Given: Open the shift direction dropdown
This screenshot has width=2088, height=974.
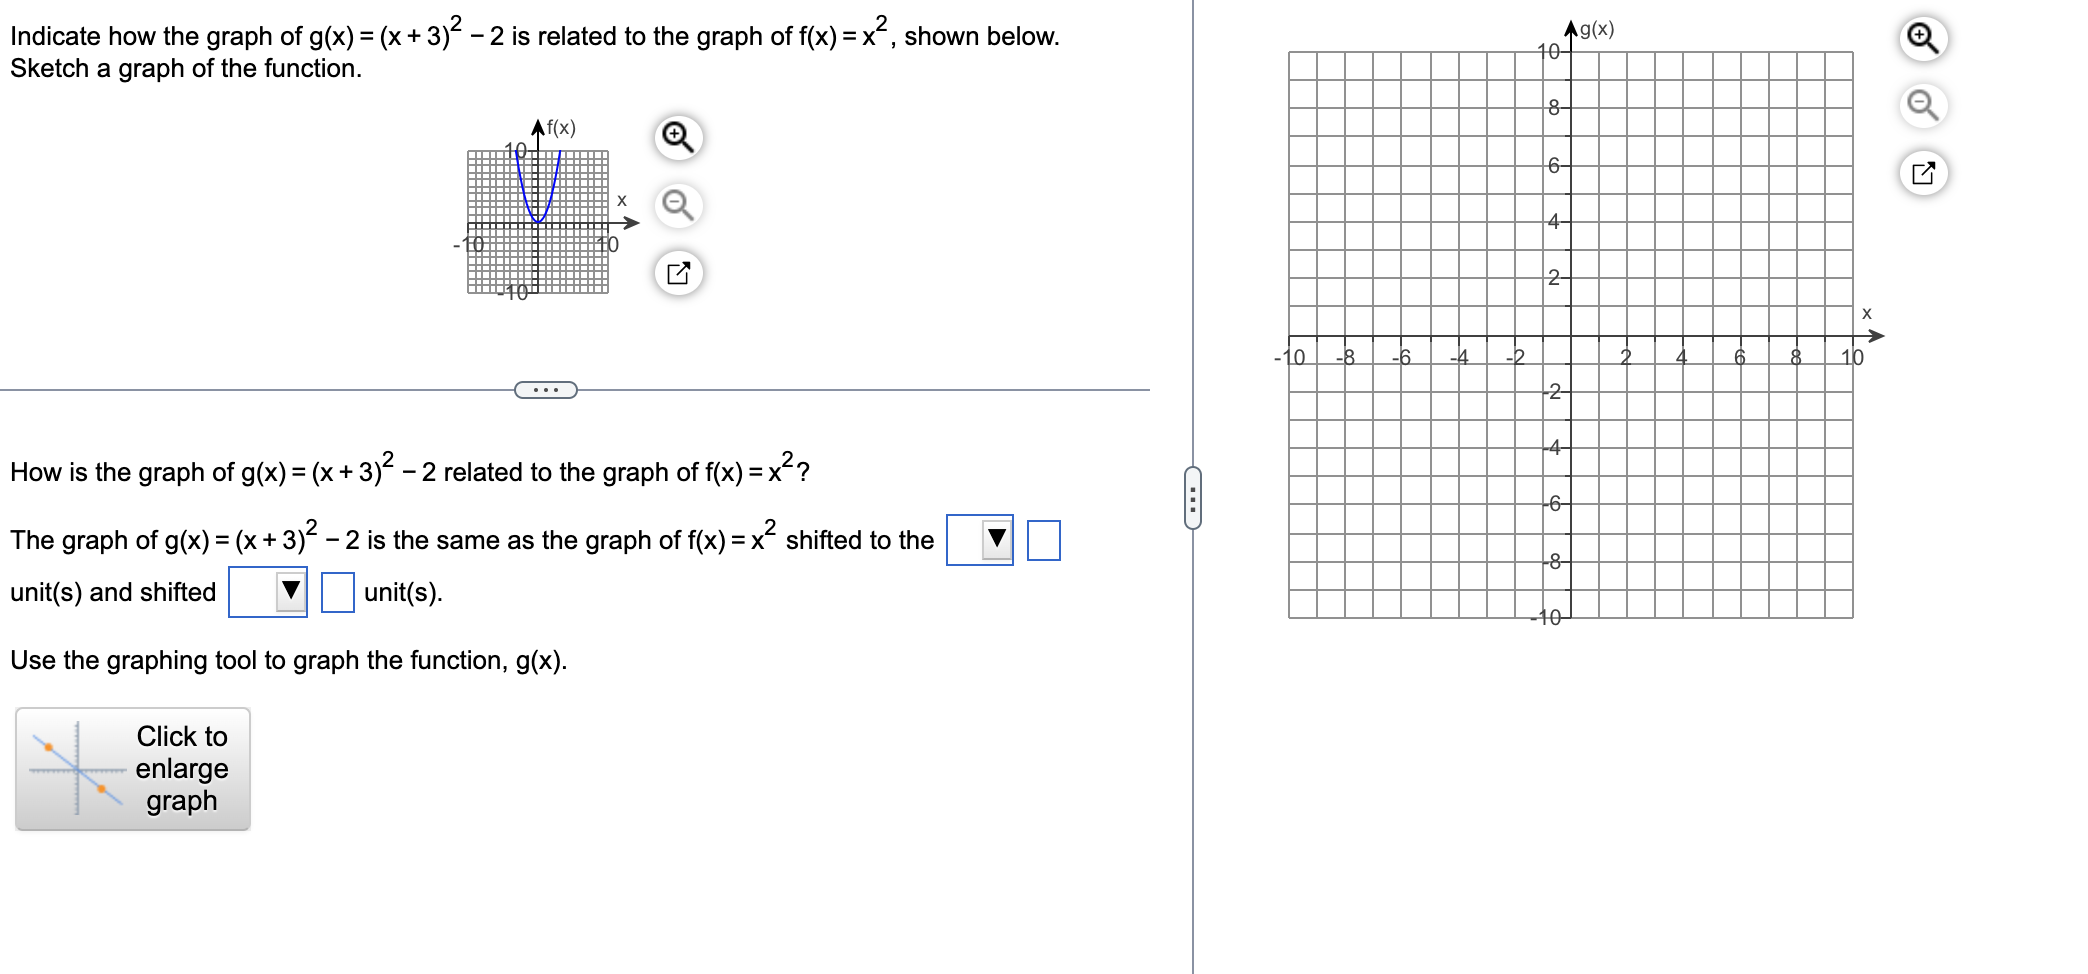Looking at the screenshot, I should [x=981, y=541].
